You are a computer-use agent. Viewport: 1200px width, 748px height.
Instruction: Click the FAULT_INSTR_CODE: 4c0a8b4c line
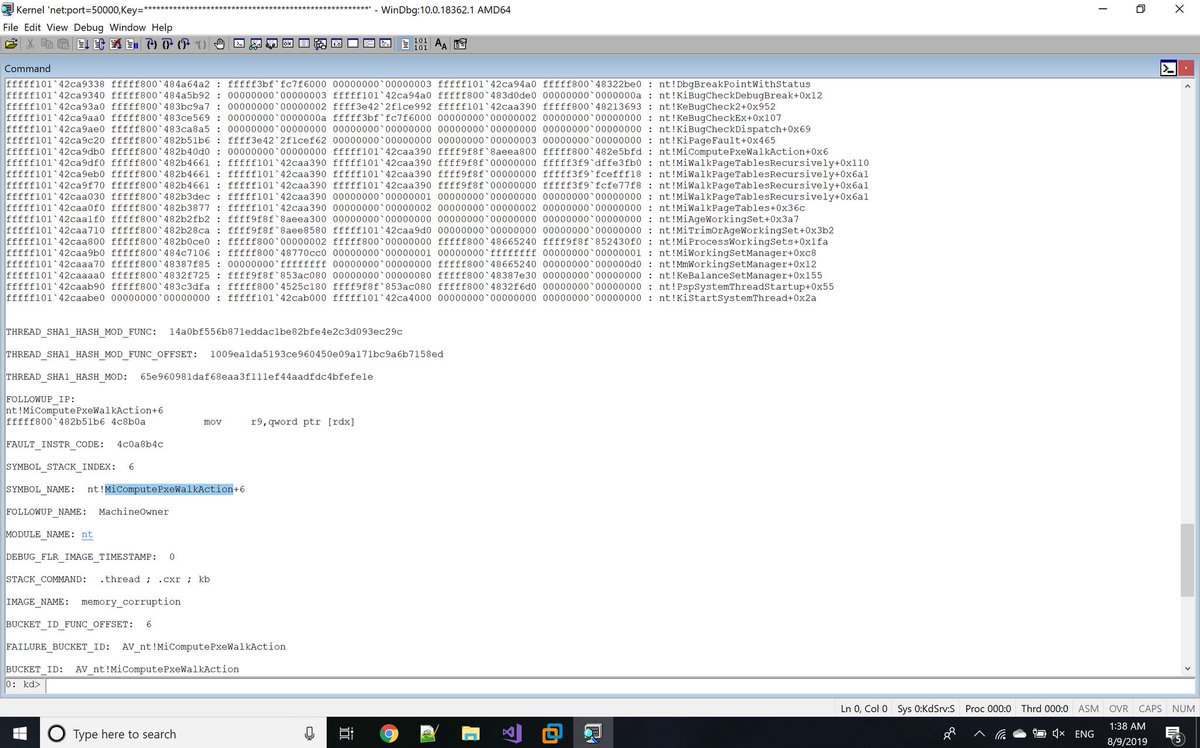(x=84, y=444)
